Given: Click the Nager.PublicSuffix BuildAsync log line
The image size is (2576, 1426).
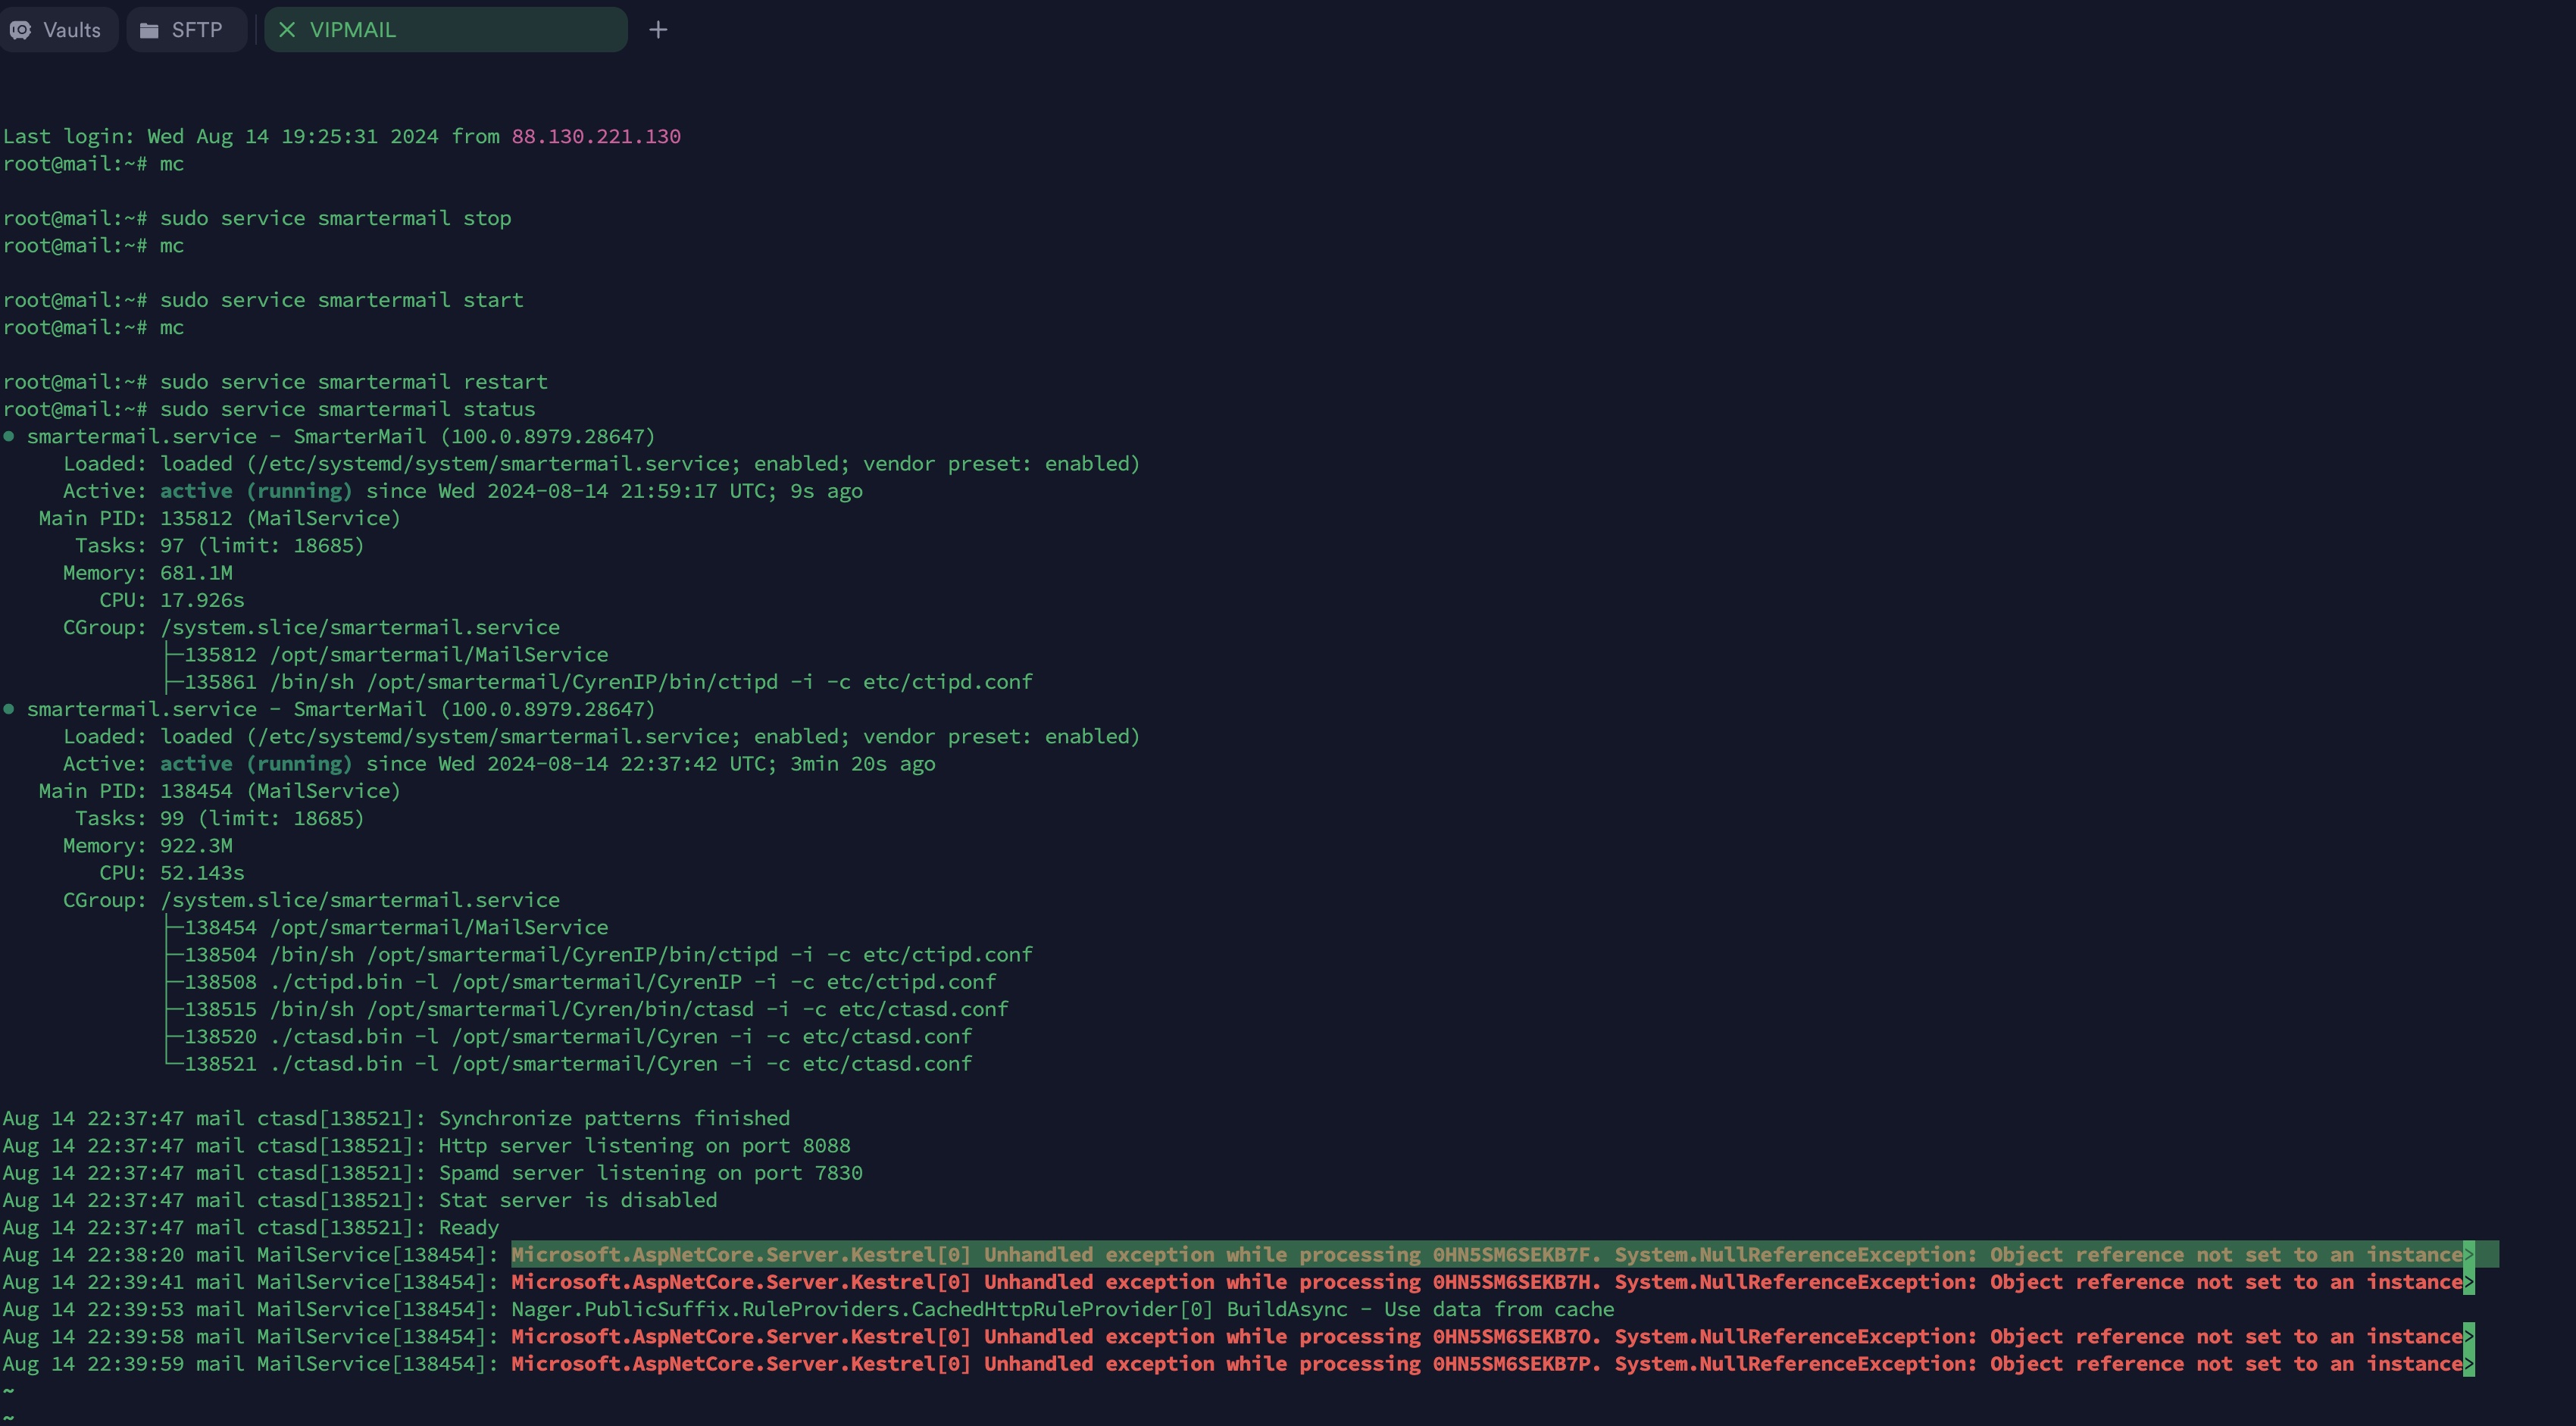Looking at the screenshot, I should click(x=1062, y=1309).
